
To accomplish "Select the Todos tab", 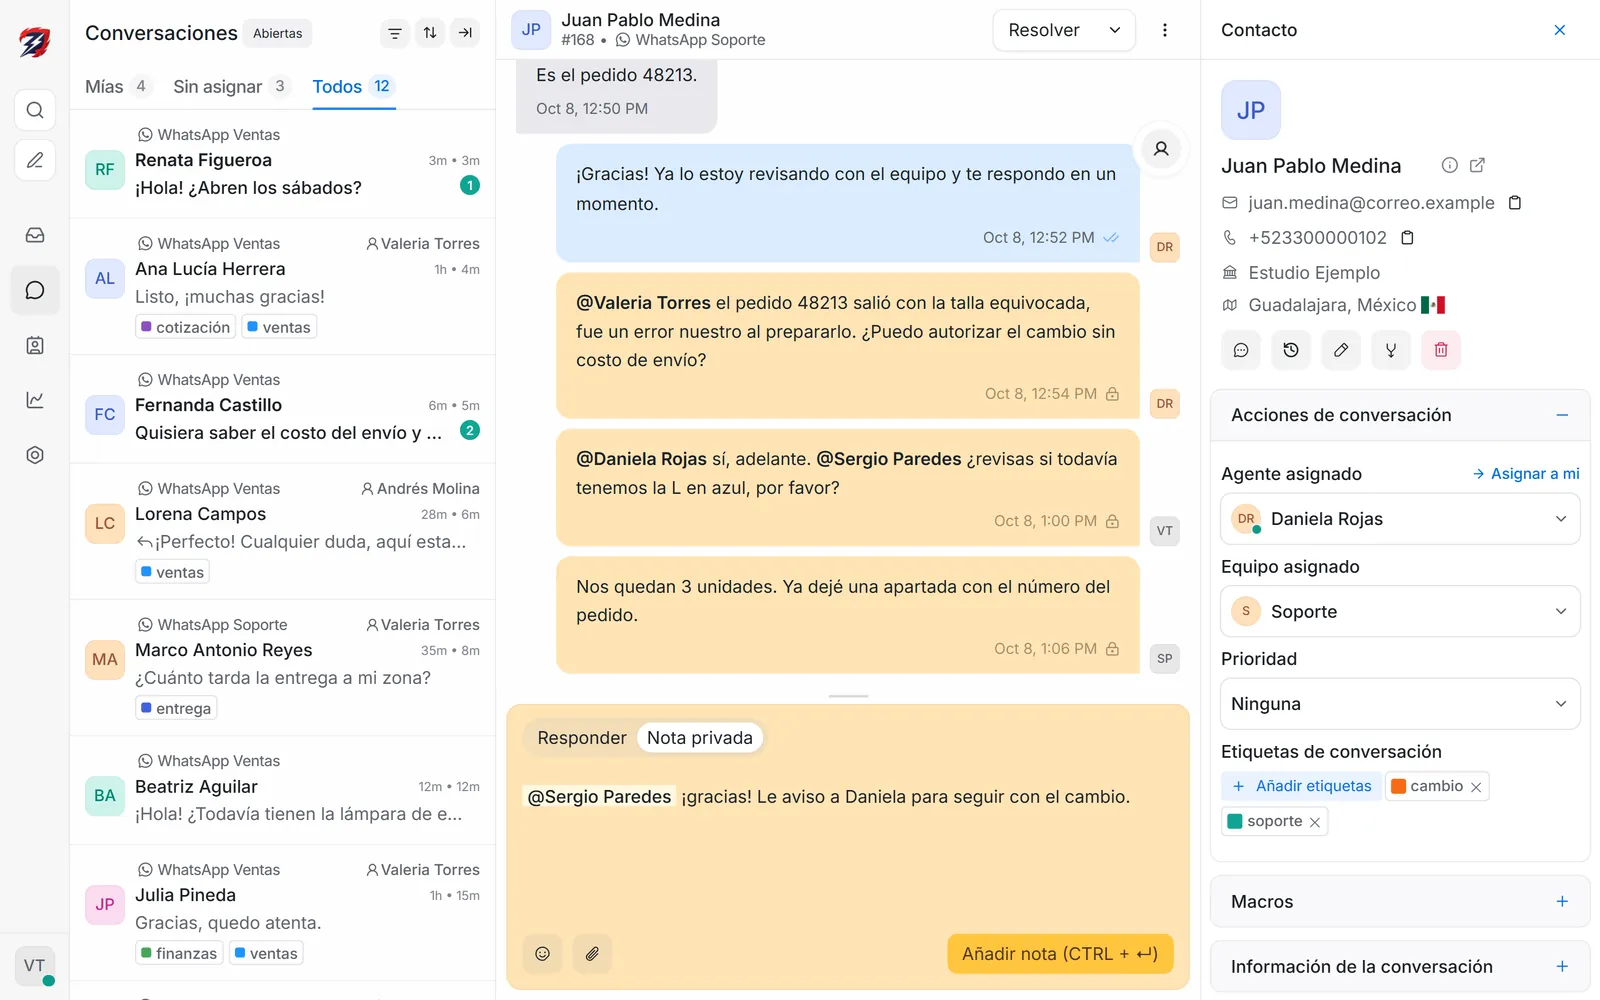I will click(354, 87).
